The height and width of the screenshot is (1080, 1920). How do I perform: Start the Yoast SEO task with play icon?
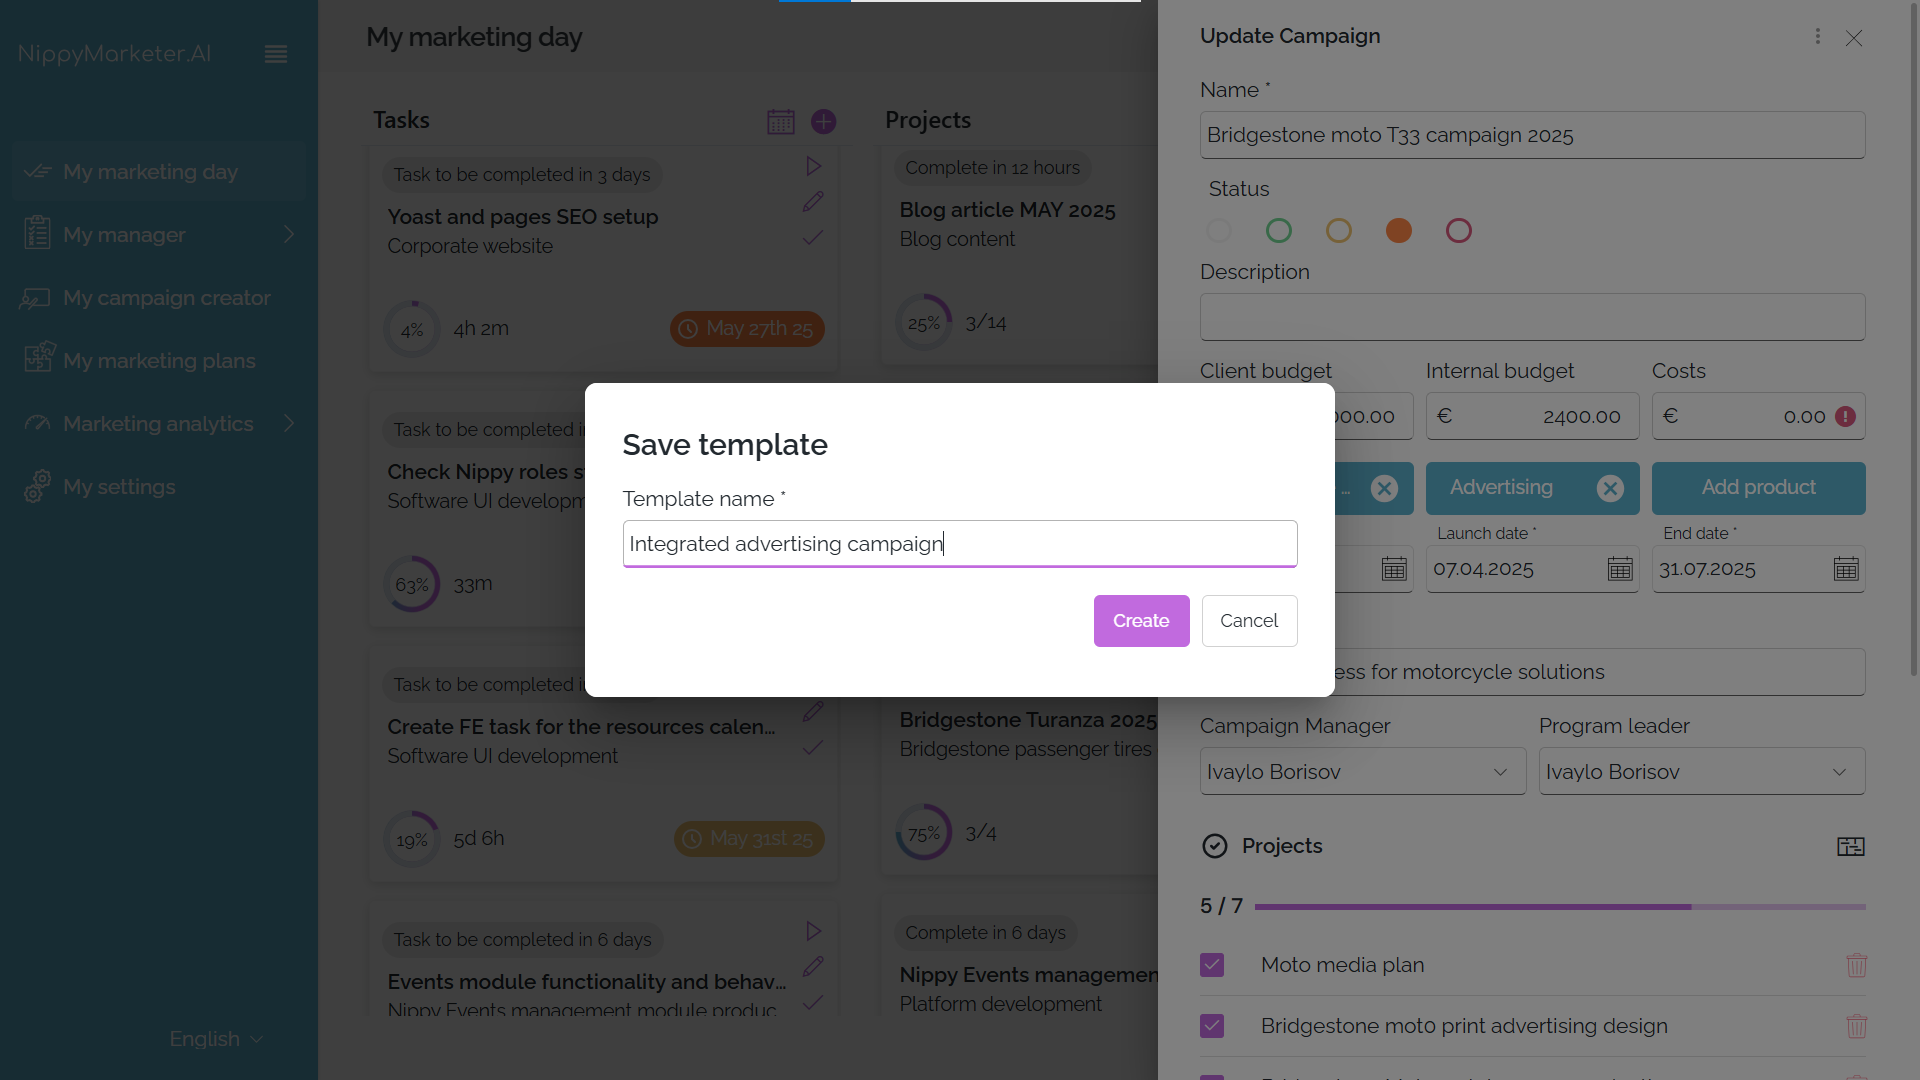pos(813,166)
